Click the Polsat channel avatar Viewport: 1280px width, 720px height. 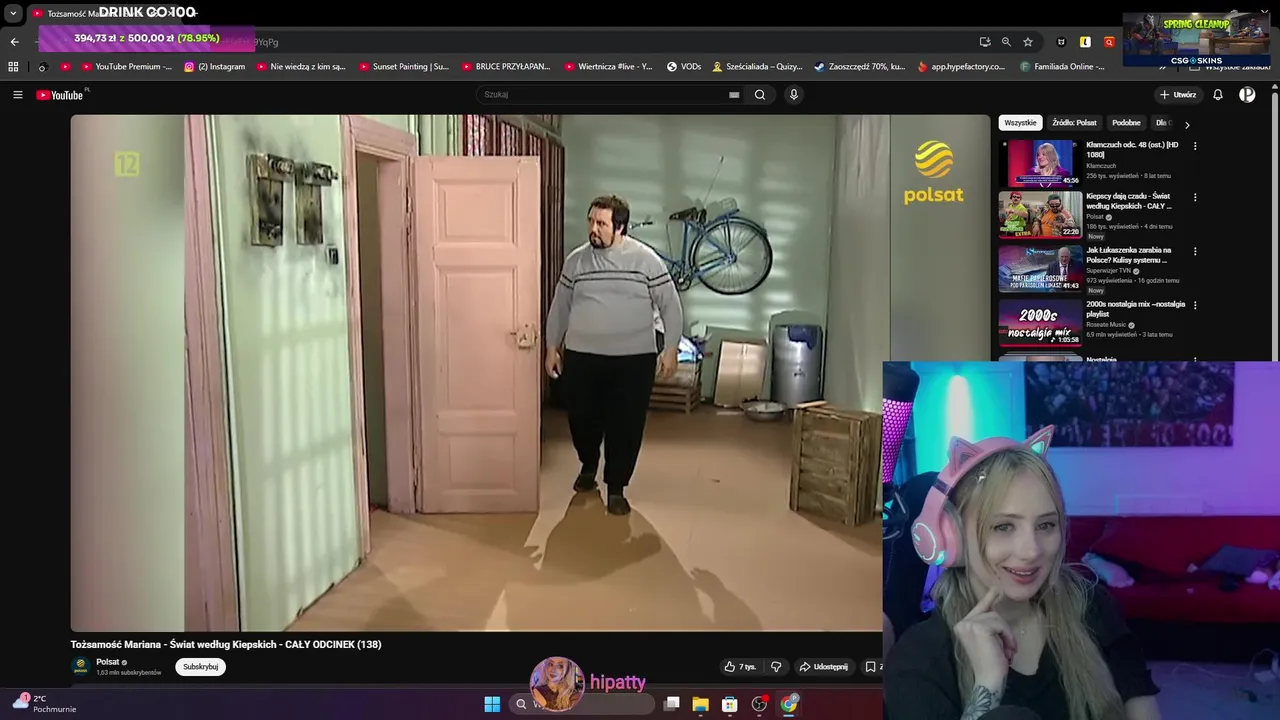coord(80,666)
